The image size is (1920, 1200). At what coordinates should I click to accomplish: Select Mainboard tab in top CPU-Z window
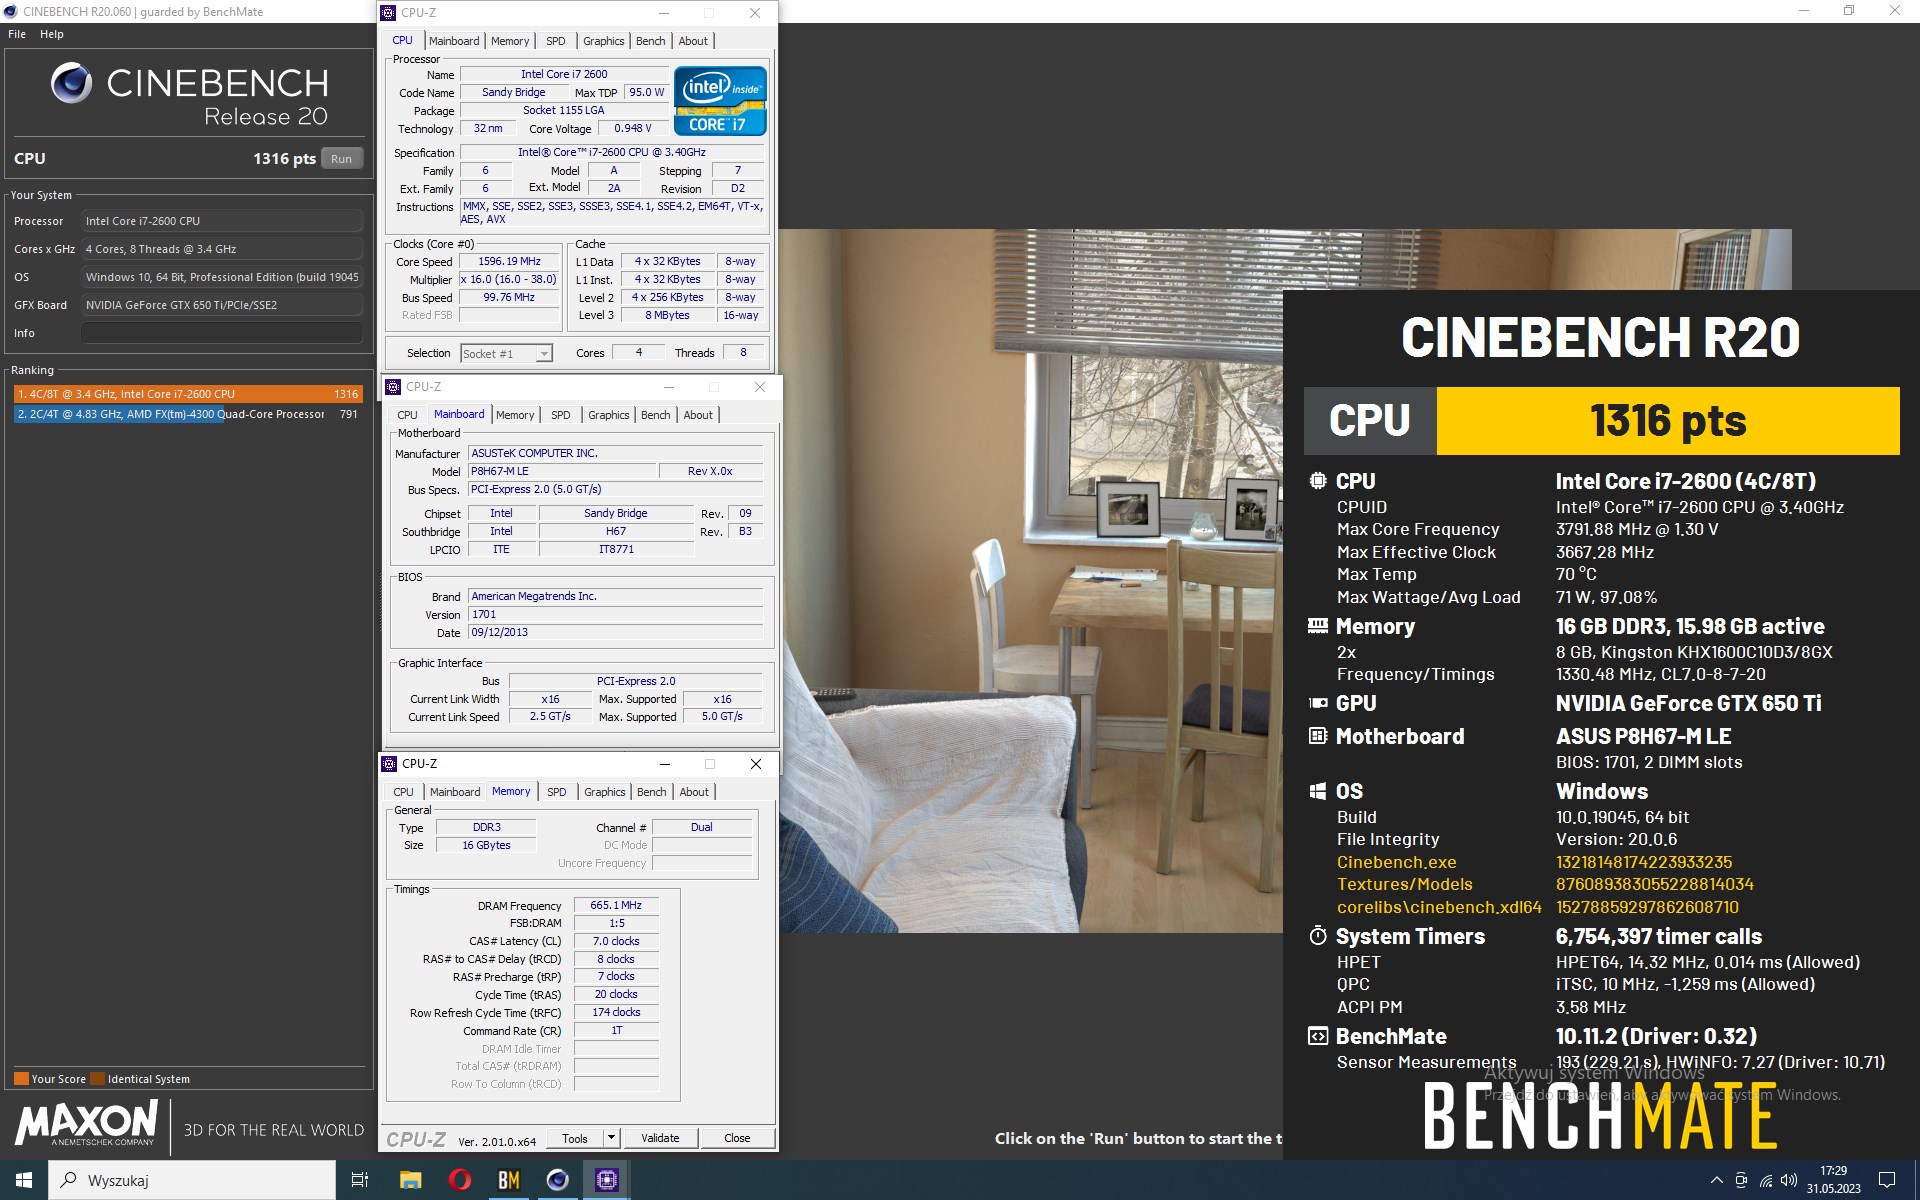coord(454,41)
